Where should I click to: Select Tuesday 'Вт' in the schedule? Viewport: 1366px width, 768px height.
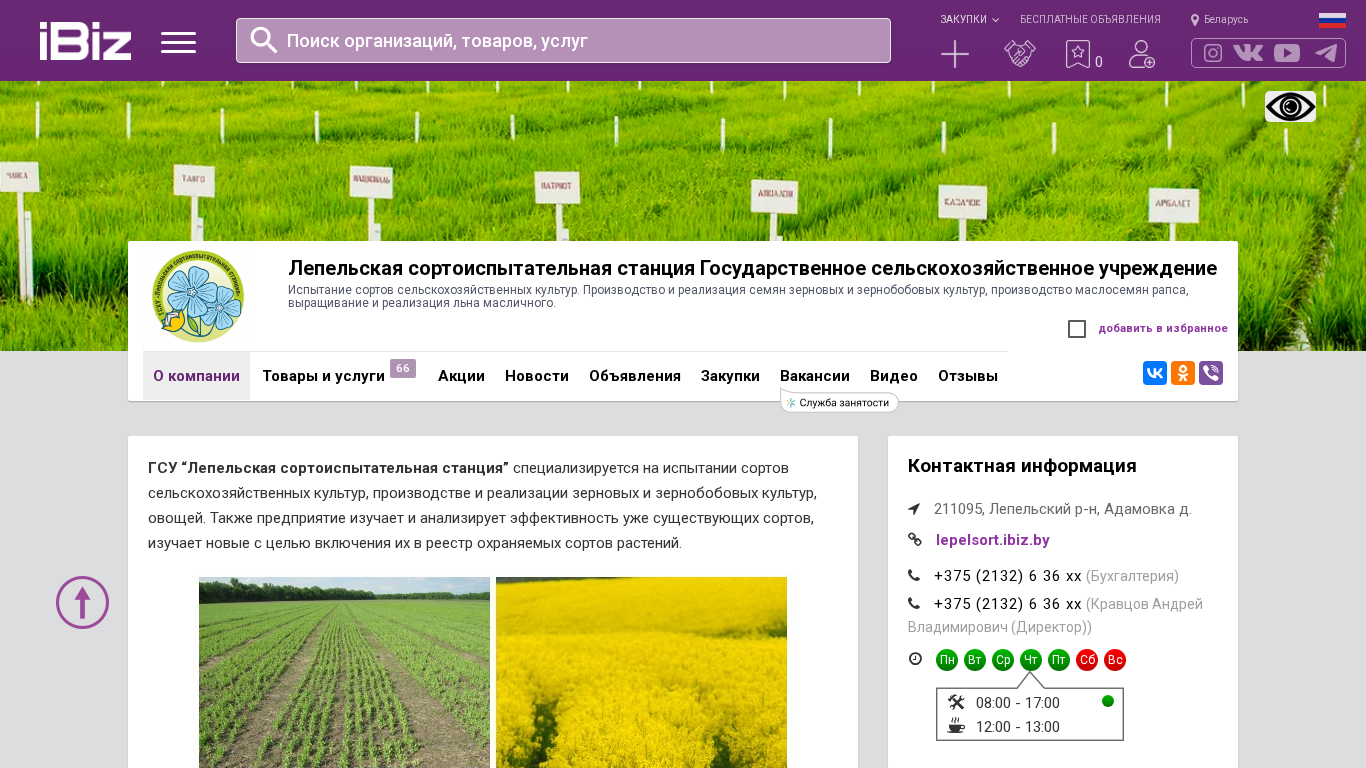[975, 660]
